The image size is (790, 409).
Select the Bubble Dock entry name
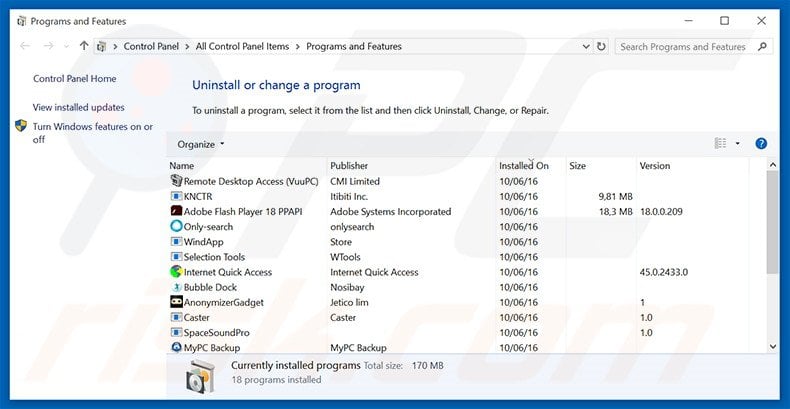point(210,287)
